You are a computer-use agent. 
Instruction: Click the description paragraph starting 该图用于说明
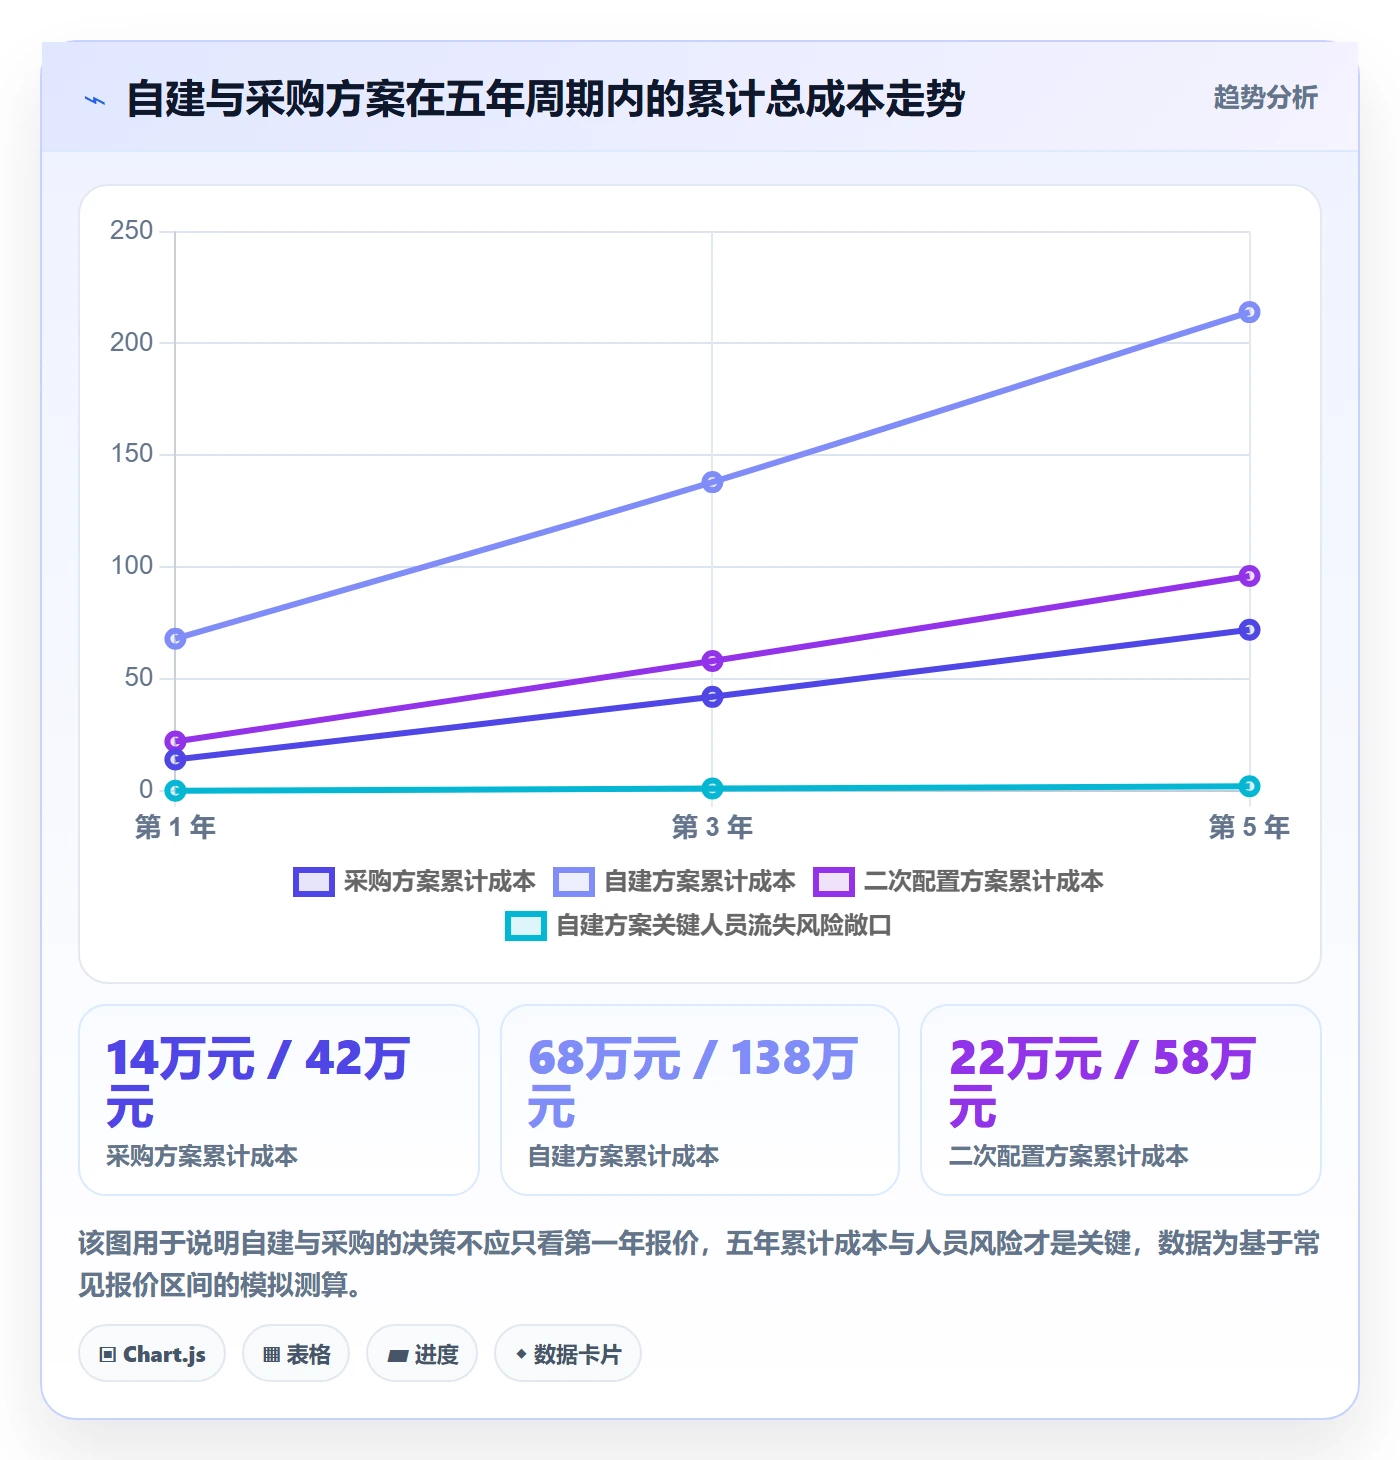click(699, 1264)
